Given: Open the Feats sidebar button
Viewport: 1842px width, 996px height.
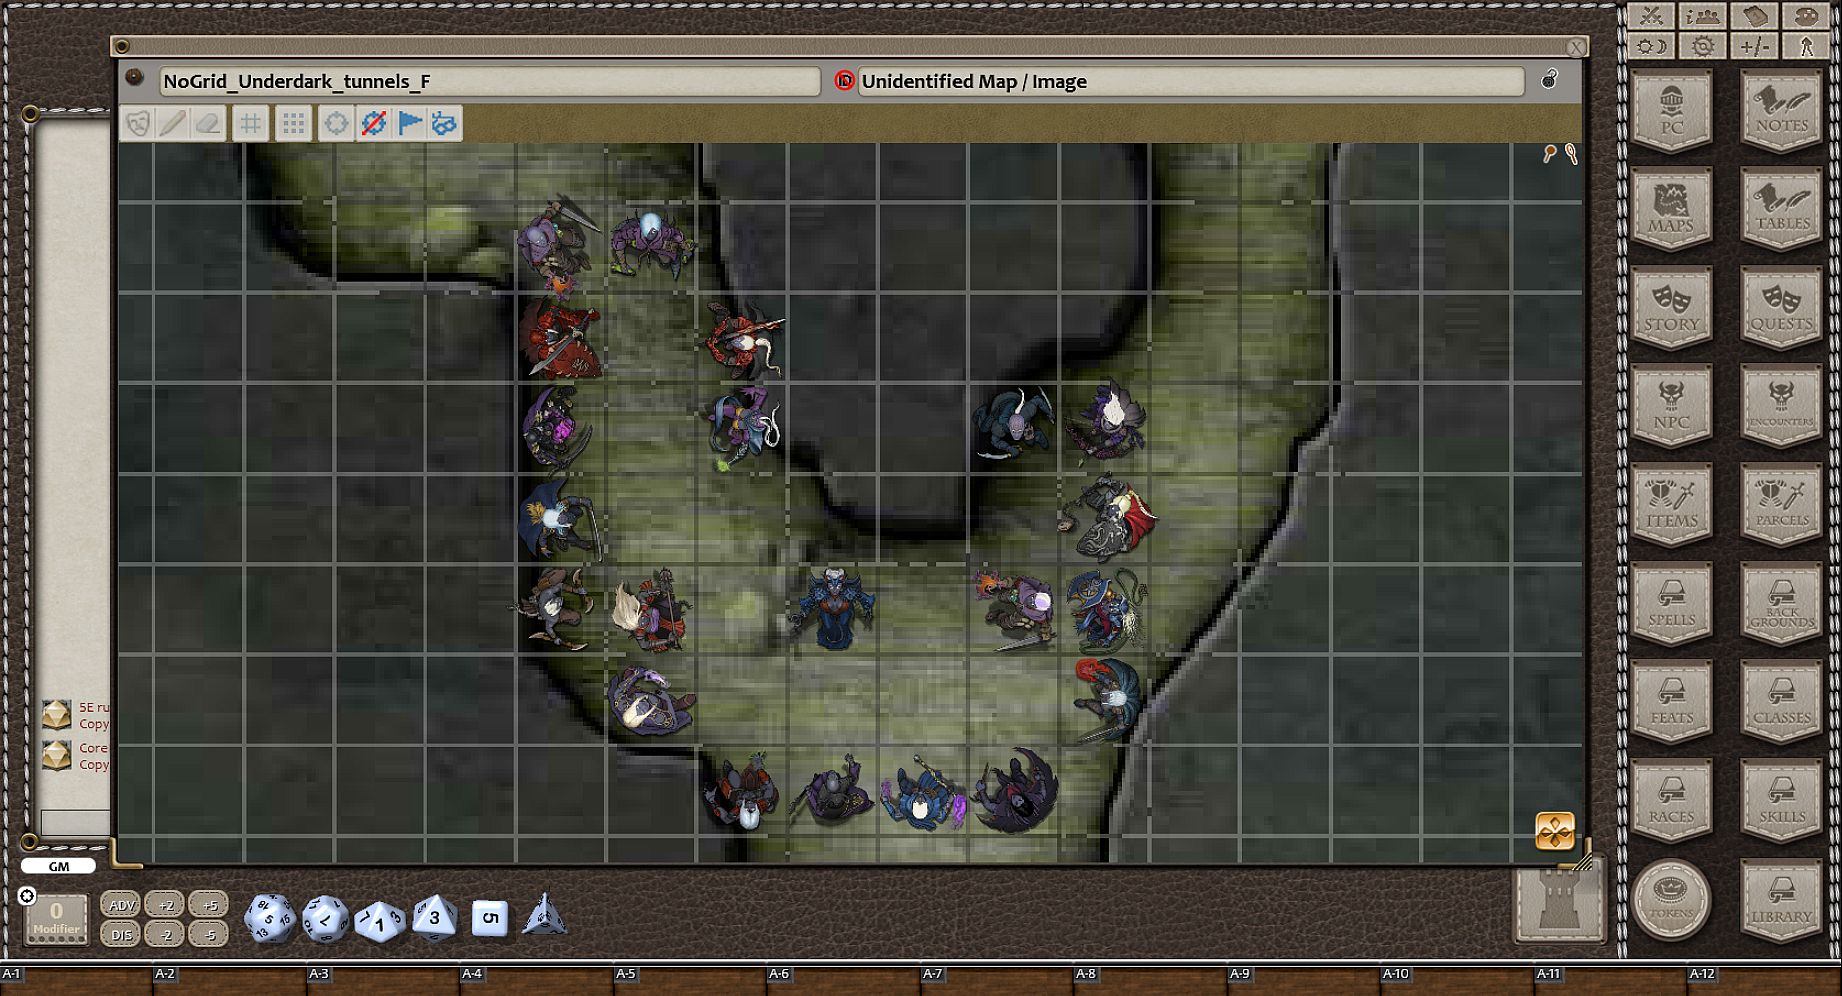Looking at the screenshot, I should [x=1672, y=703].
